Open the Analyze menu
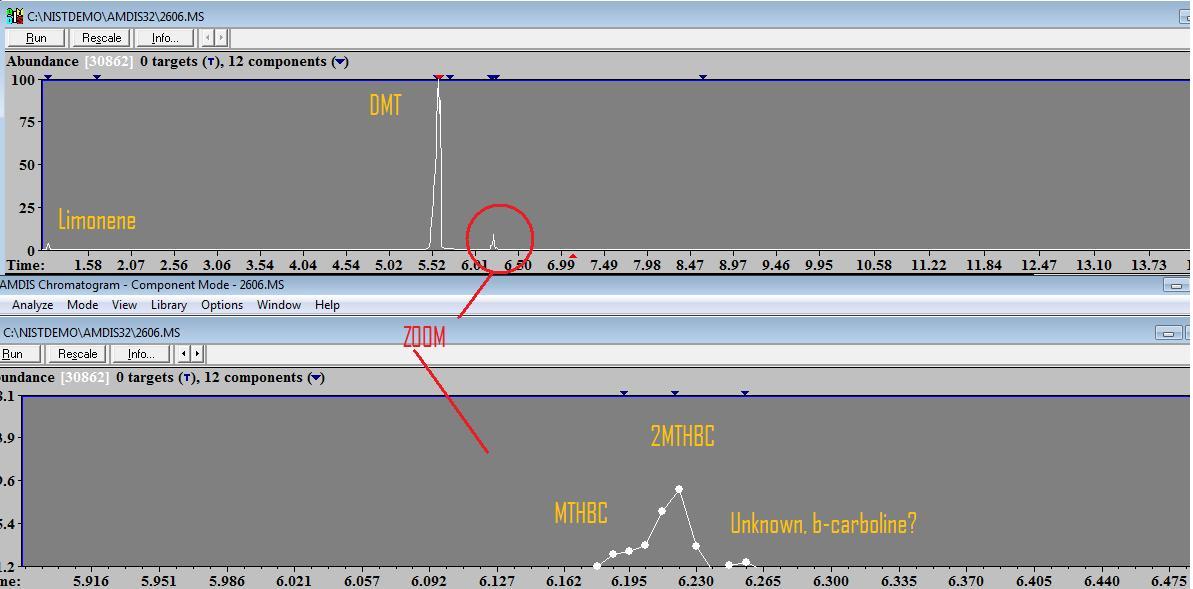Image resolution: width=1193 pixels, height=589 pixels. pyautogui.click(x=32, y=305)
